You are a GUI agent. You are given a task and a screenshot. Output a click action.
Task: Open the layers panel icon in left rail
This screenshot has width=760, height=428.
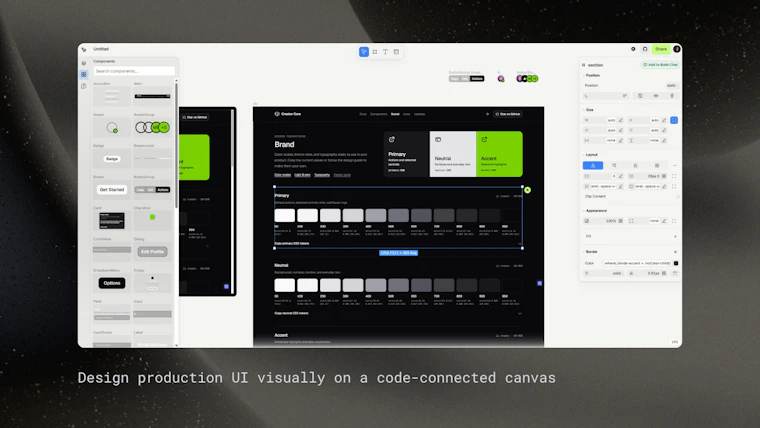pyautogui.click(x=84, y=63)
